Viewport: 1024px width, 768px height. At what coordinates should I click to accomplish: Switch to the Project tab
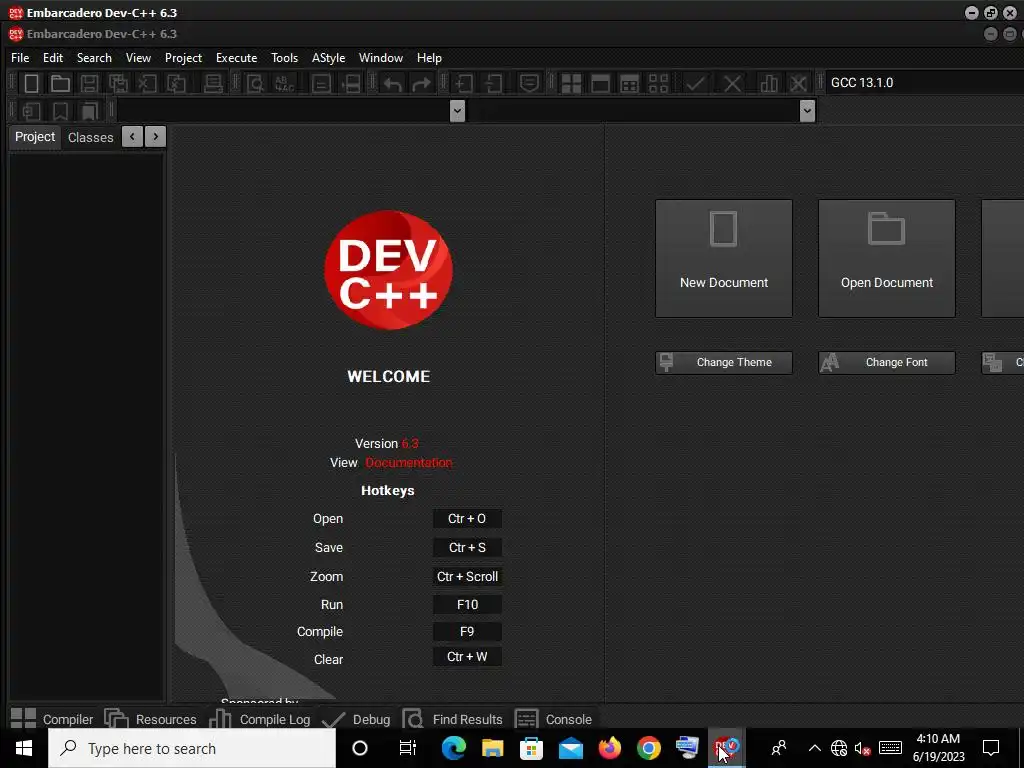point(35,137)
